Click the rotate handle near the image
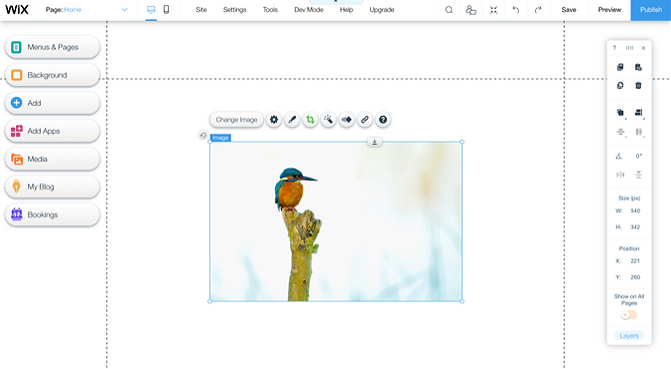 [x=203, y=135]
